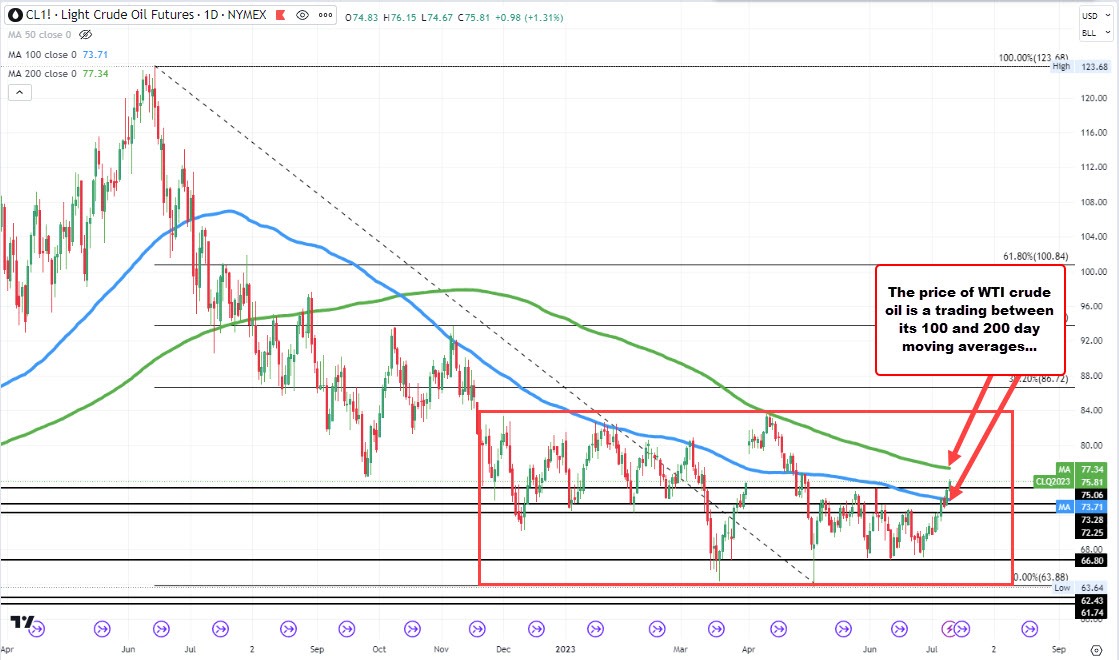The height and width of the screenshot is (660, 1119).
Task: Click the pink lightning-bolt event marker
Action: point(948,629)
